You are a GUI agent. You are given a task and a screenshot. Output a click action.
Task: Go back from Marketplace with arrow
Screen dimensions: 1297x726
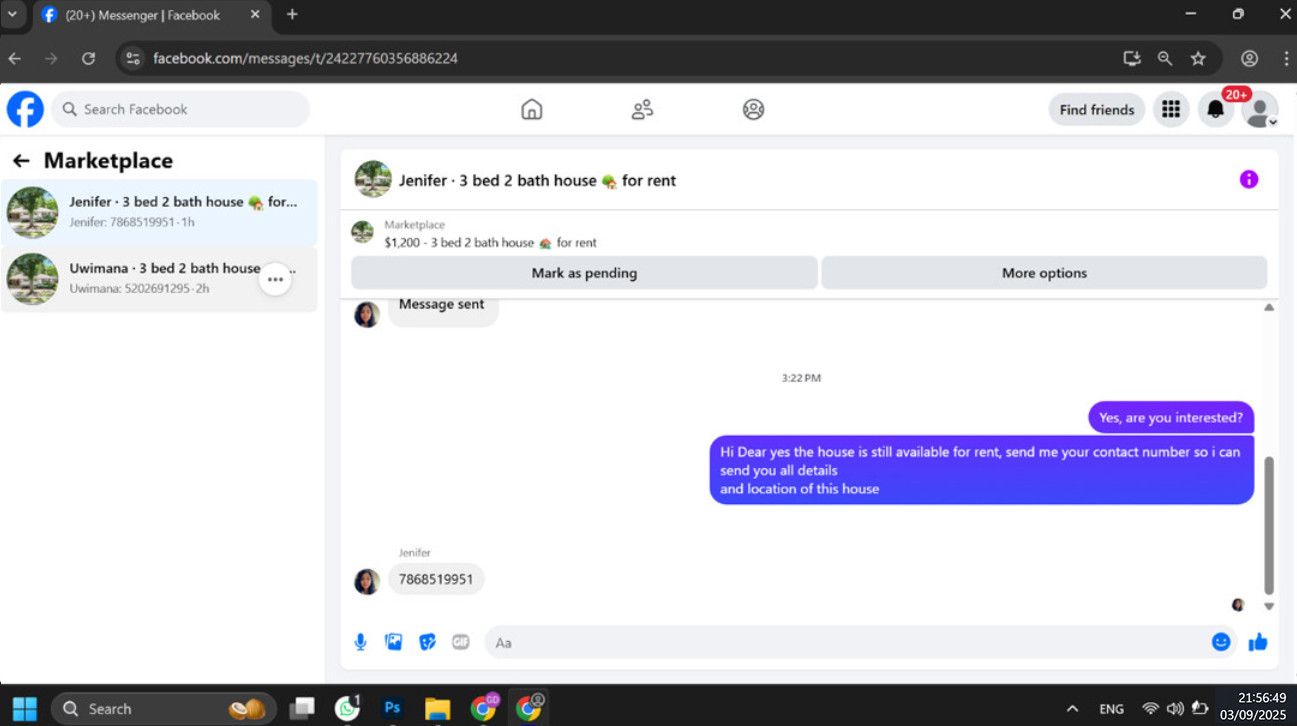21,161
